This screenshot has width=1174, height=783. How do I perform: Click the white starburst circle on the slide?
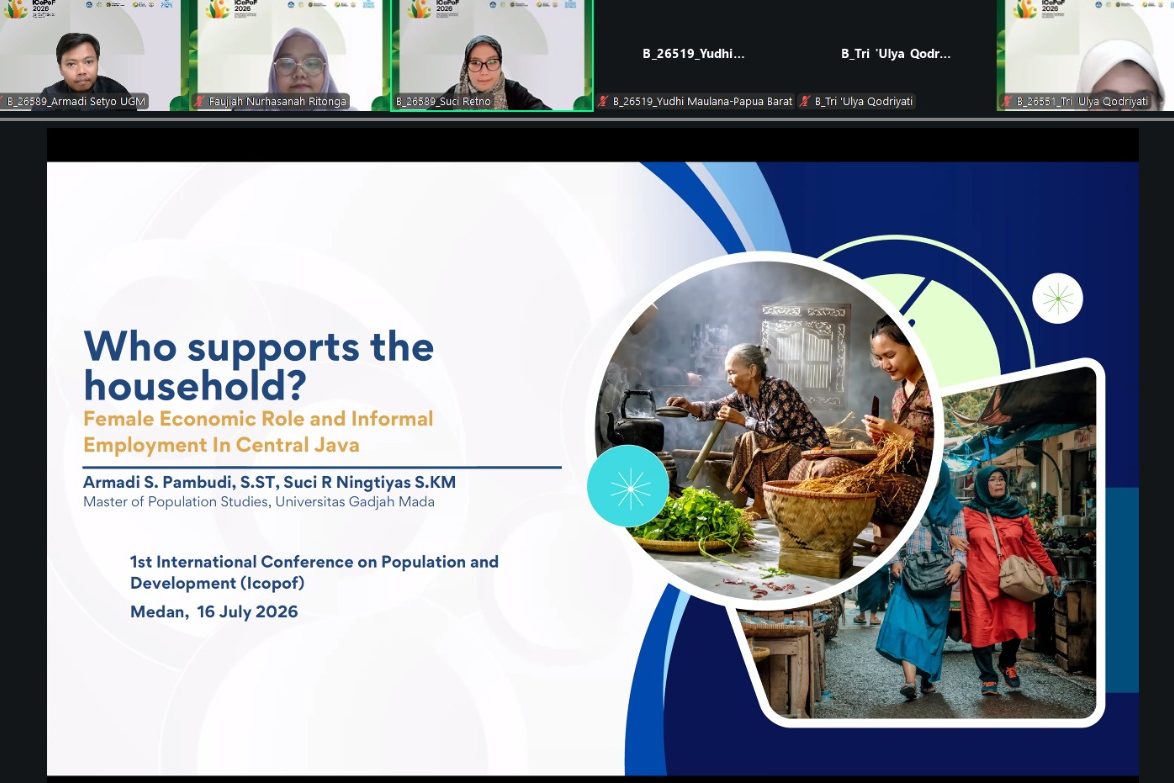pos(1057,299)
